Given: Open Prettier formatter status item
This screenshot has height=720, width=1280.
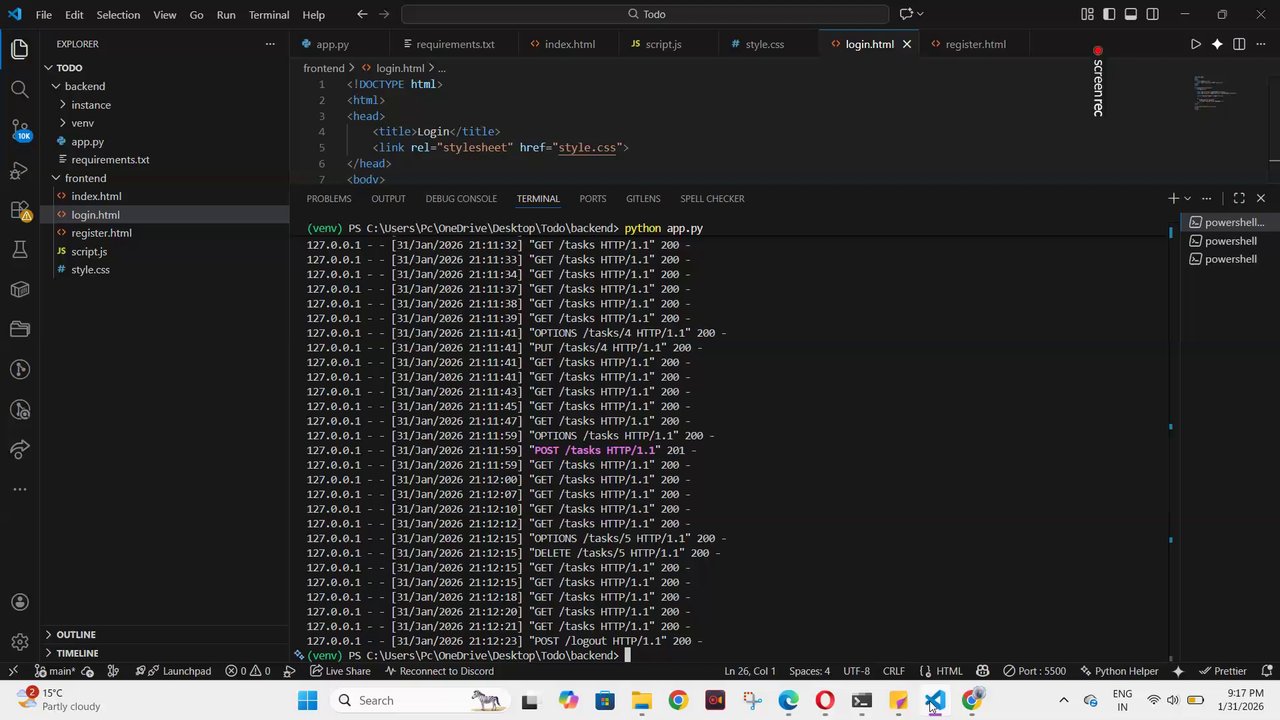Looking at the screenshot, I should tap(1222, 671).
